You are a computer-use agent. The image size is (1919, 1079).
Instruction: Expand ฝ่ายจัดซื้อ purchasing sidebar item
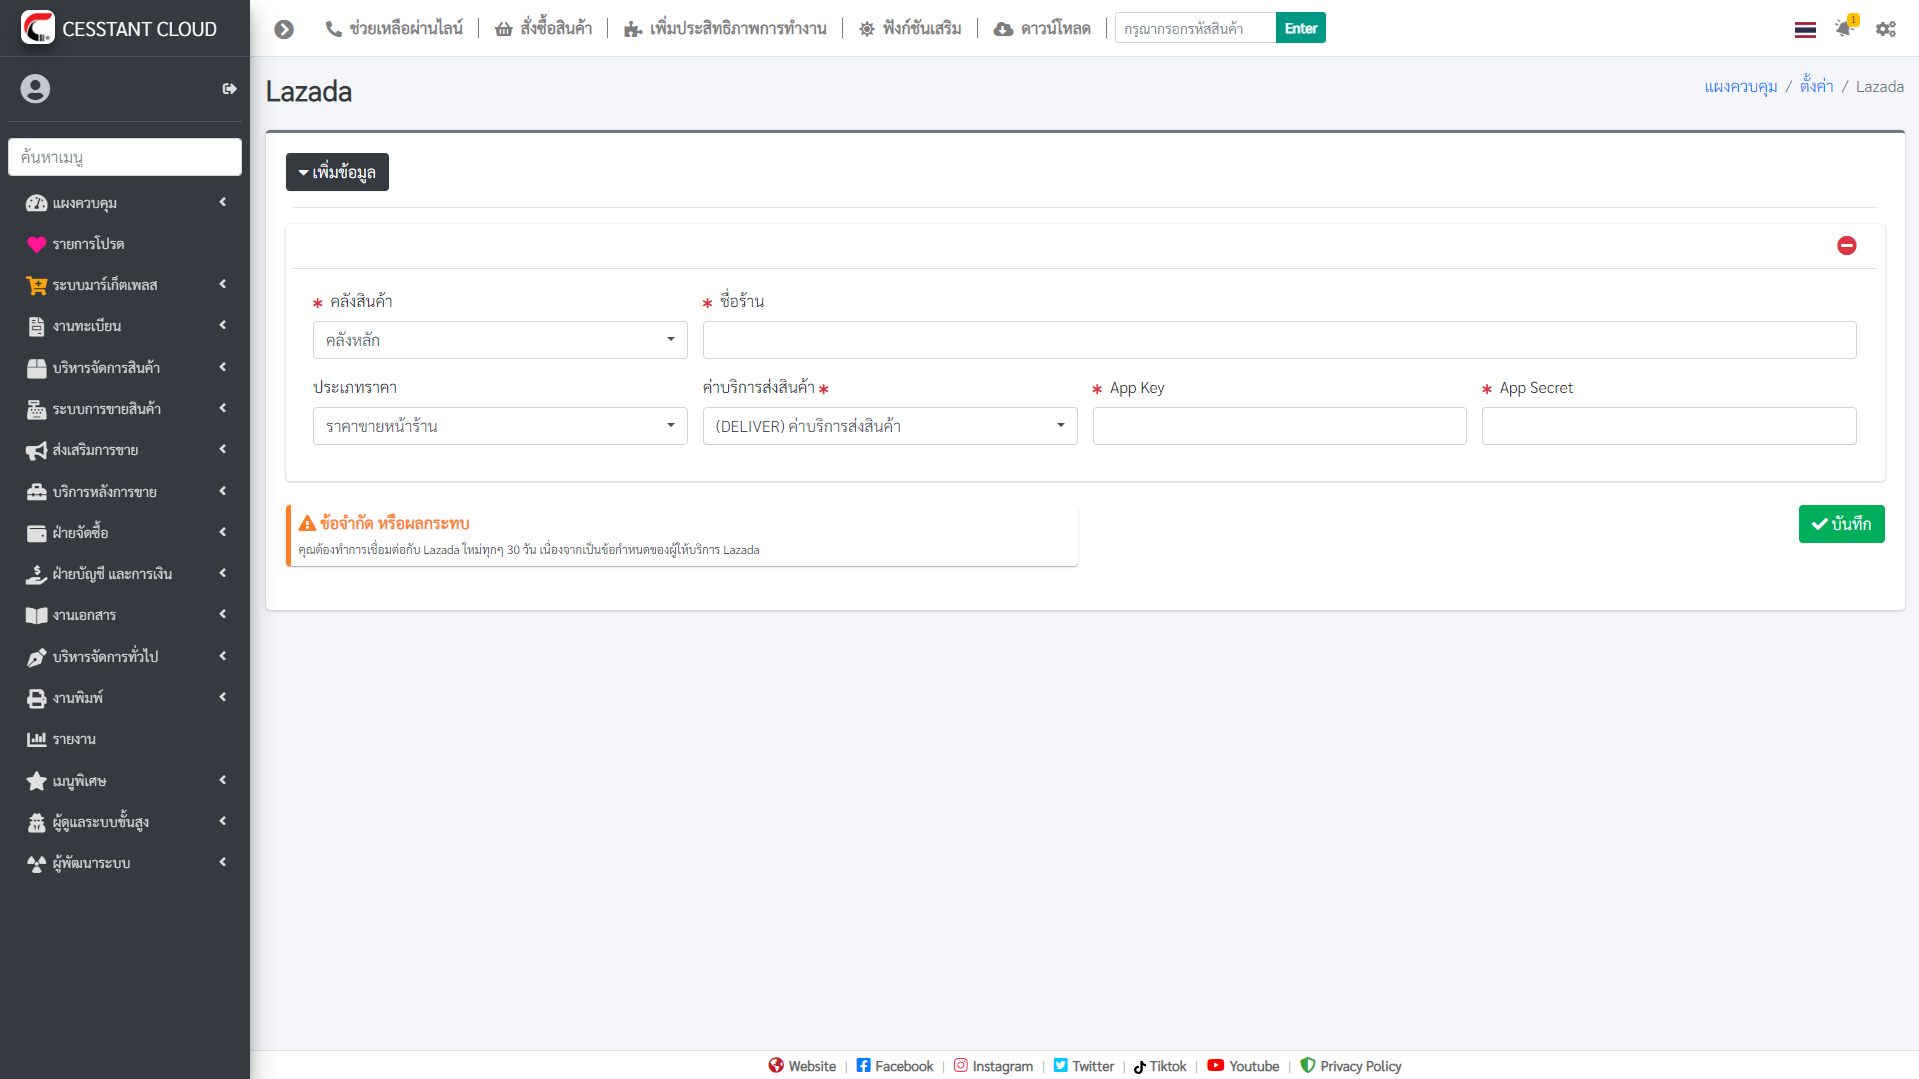click(125, 533)
